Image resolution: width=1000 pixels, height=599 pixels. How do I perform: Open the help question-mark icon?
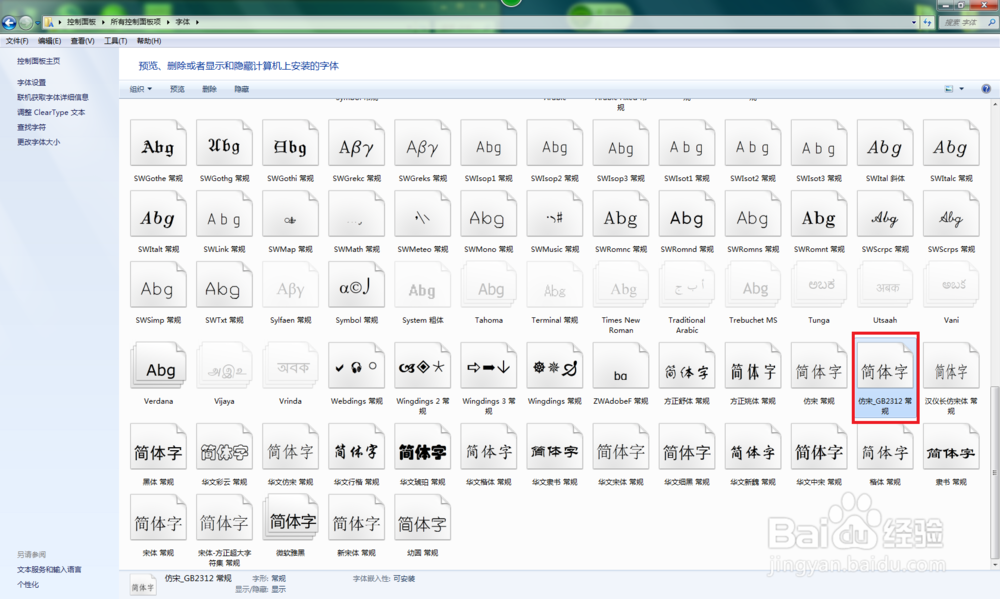click(x=986, y=89)
